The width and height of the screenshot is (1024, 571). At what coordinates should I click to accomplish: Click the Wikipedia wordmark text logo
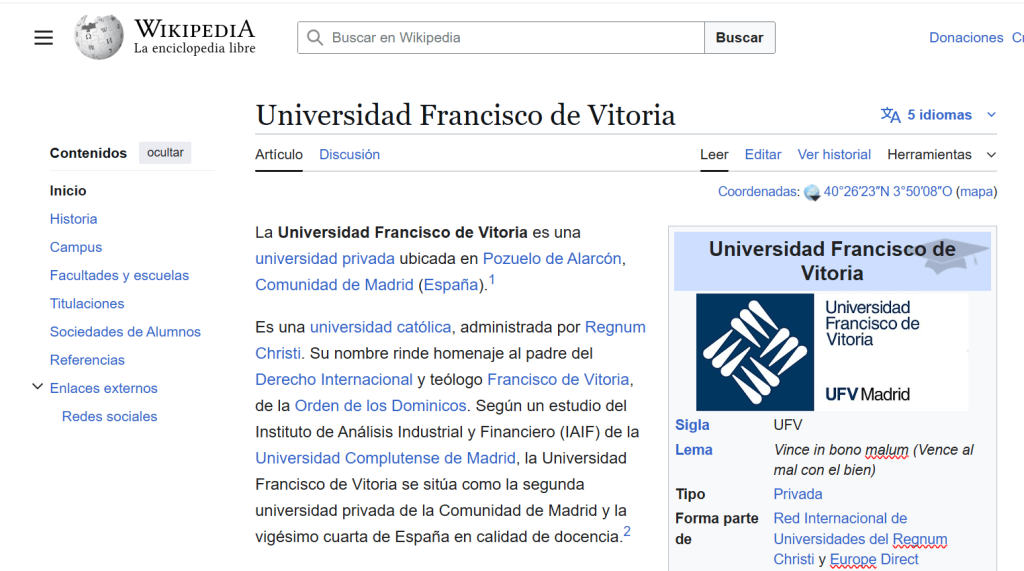point(195,37)
